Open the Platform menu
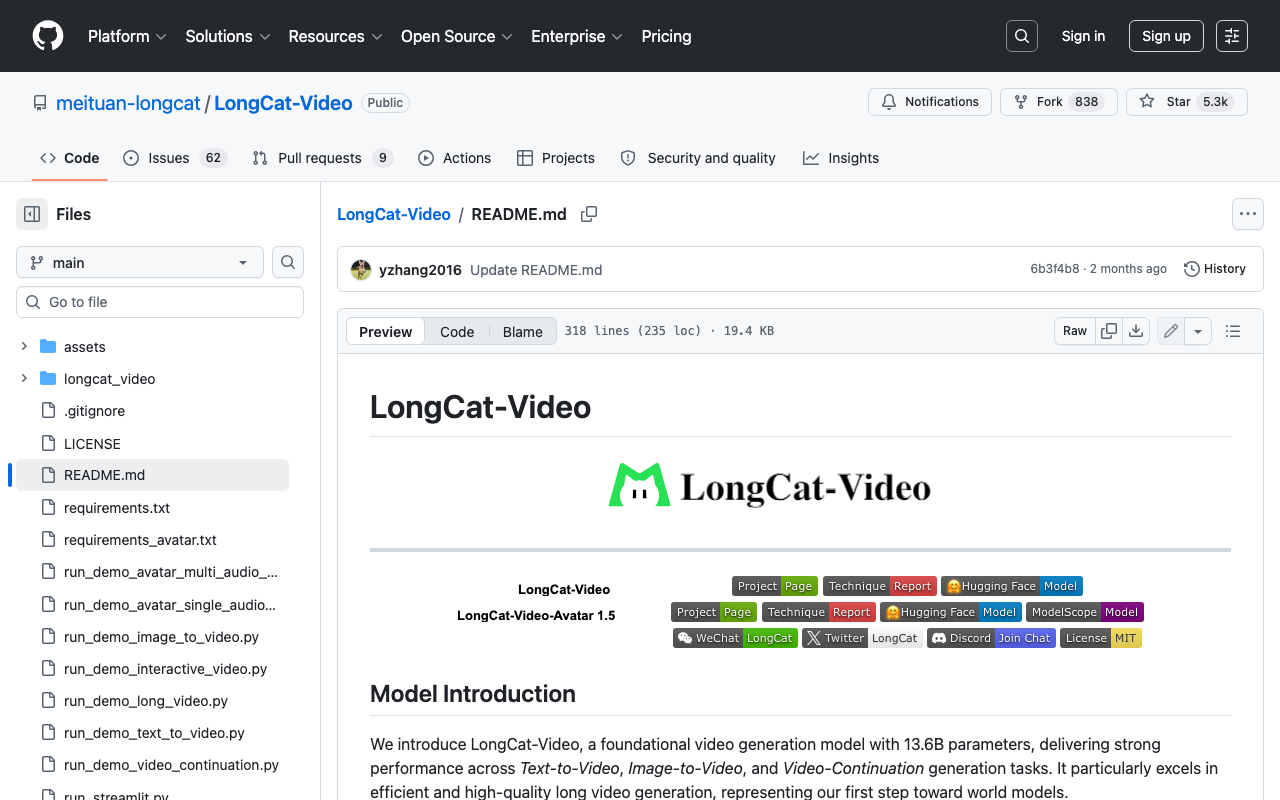 (x=128, y=36)
